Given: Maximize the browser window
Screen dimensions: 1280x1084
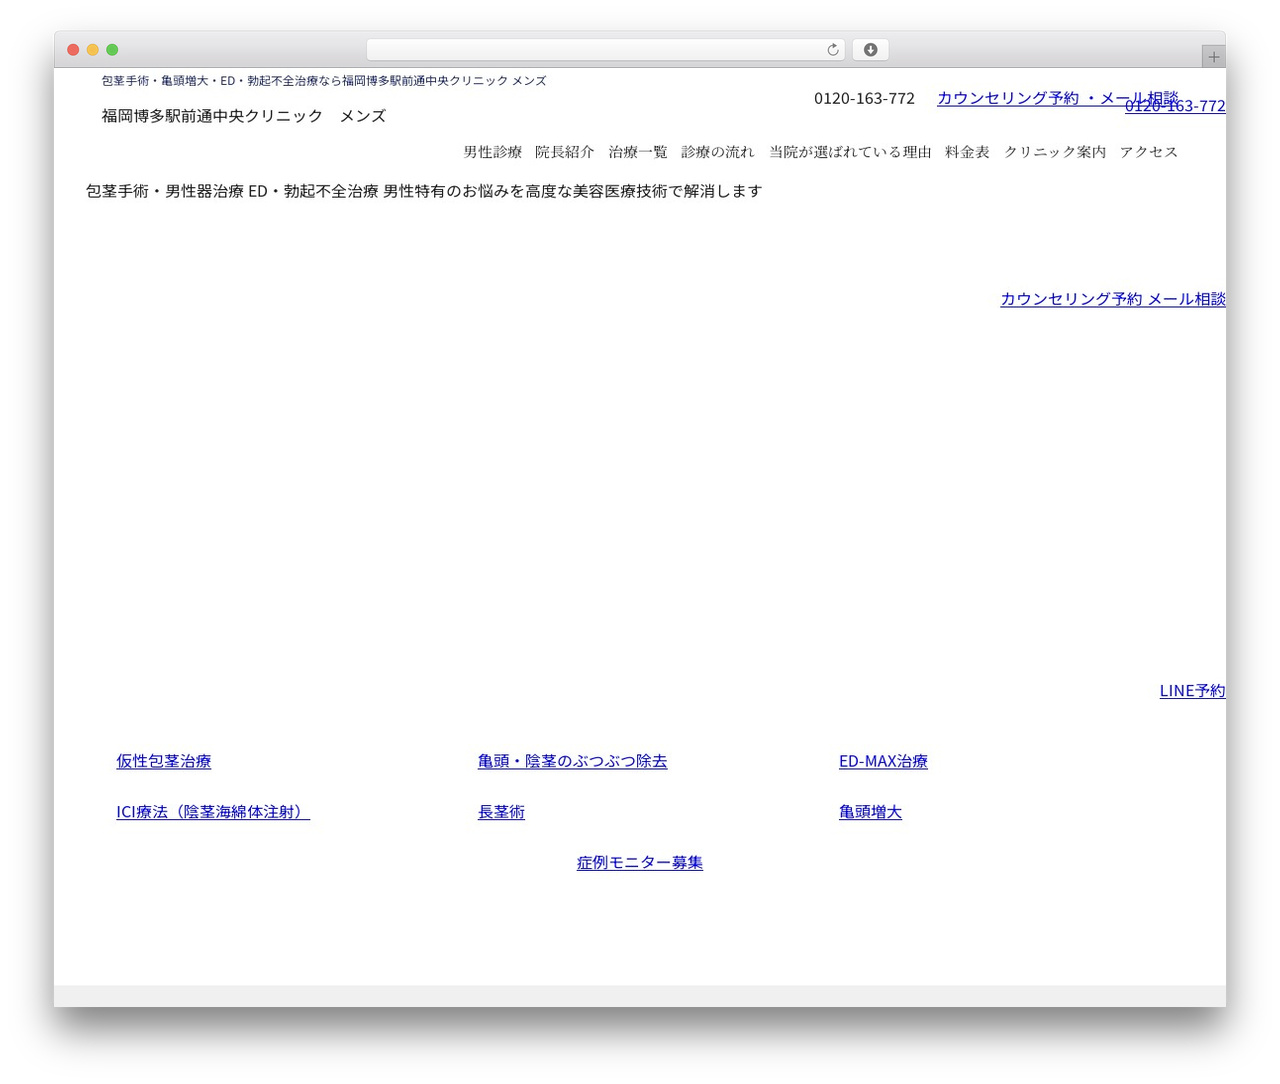Looking at the screenshot, I should pyautogui.click(x=112, y=50).
